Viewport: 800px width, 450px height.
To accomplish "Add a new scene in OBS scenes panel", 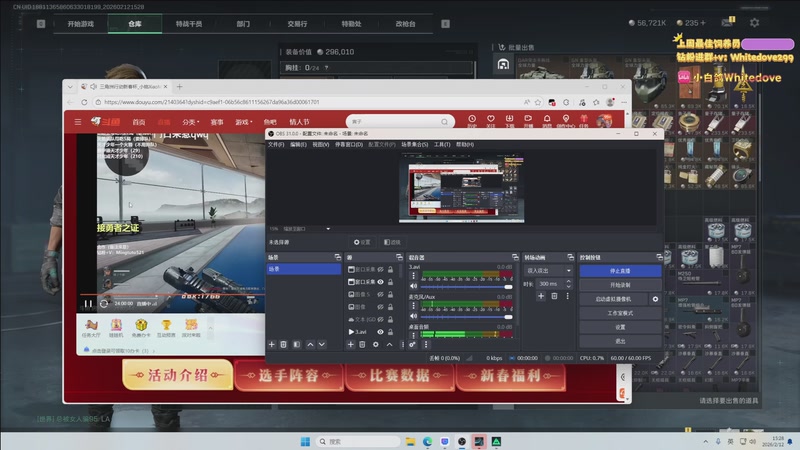I will tap(272, 345).
